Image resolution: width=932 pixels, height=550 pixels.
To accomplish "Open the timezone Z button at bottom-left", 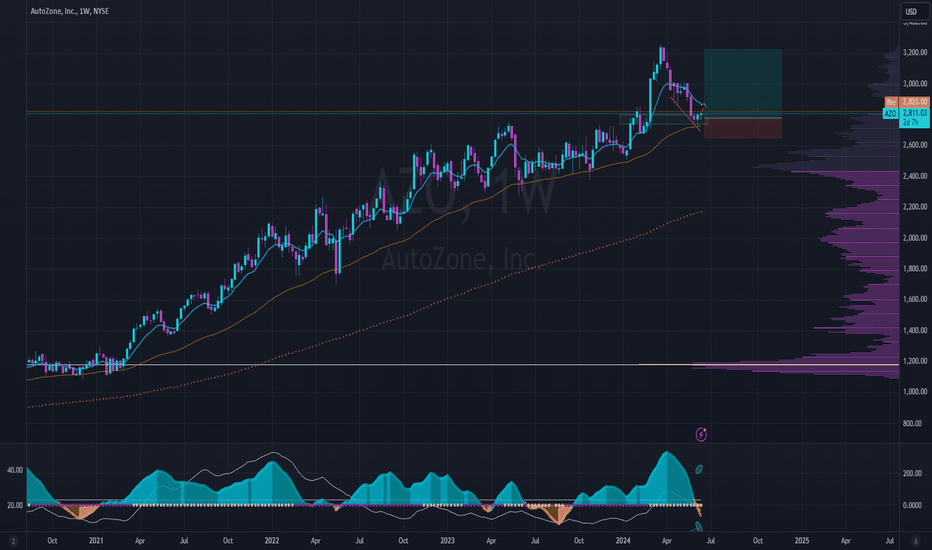I will (13, 541).
